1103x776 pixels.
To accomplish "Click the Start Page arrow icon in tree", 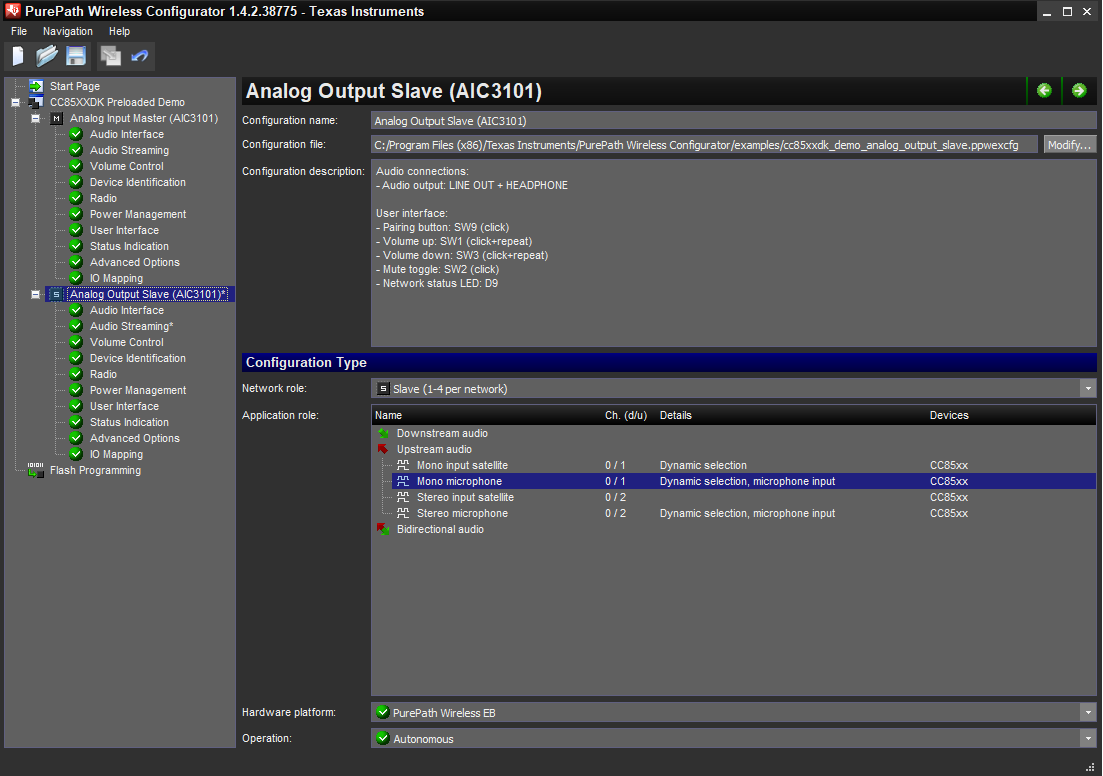I will [x=36, y=86].
